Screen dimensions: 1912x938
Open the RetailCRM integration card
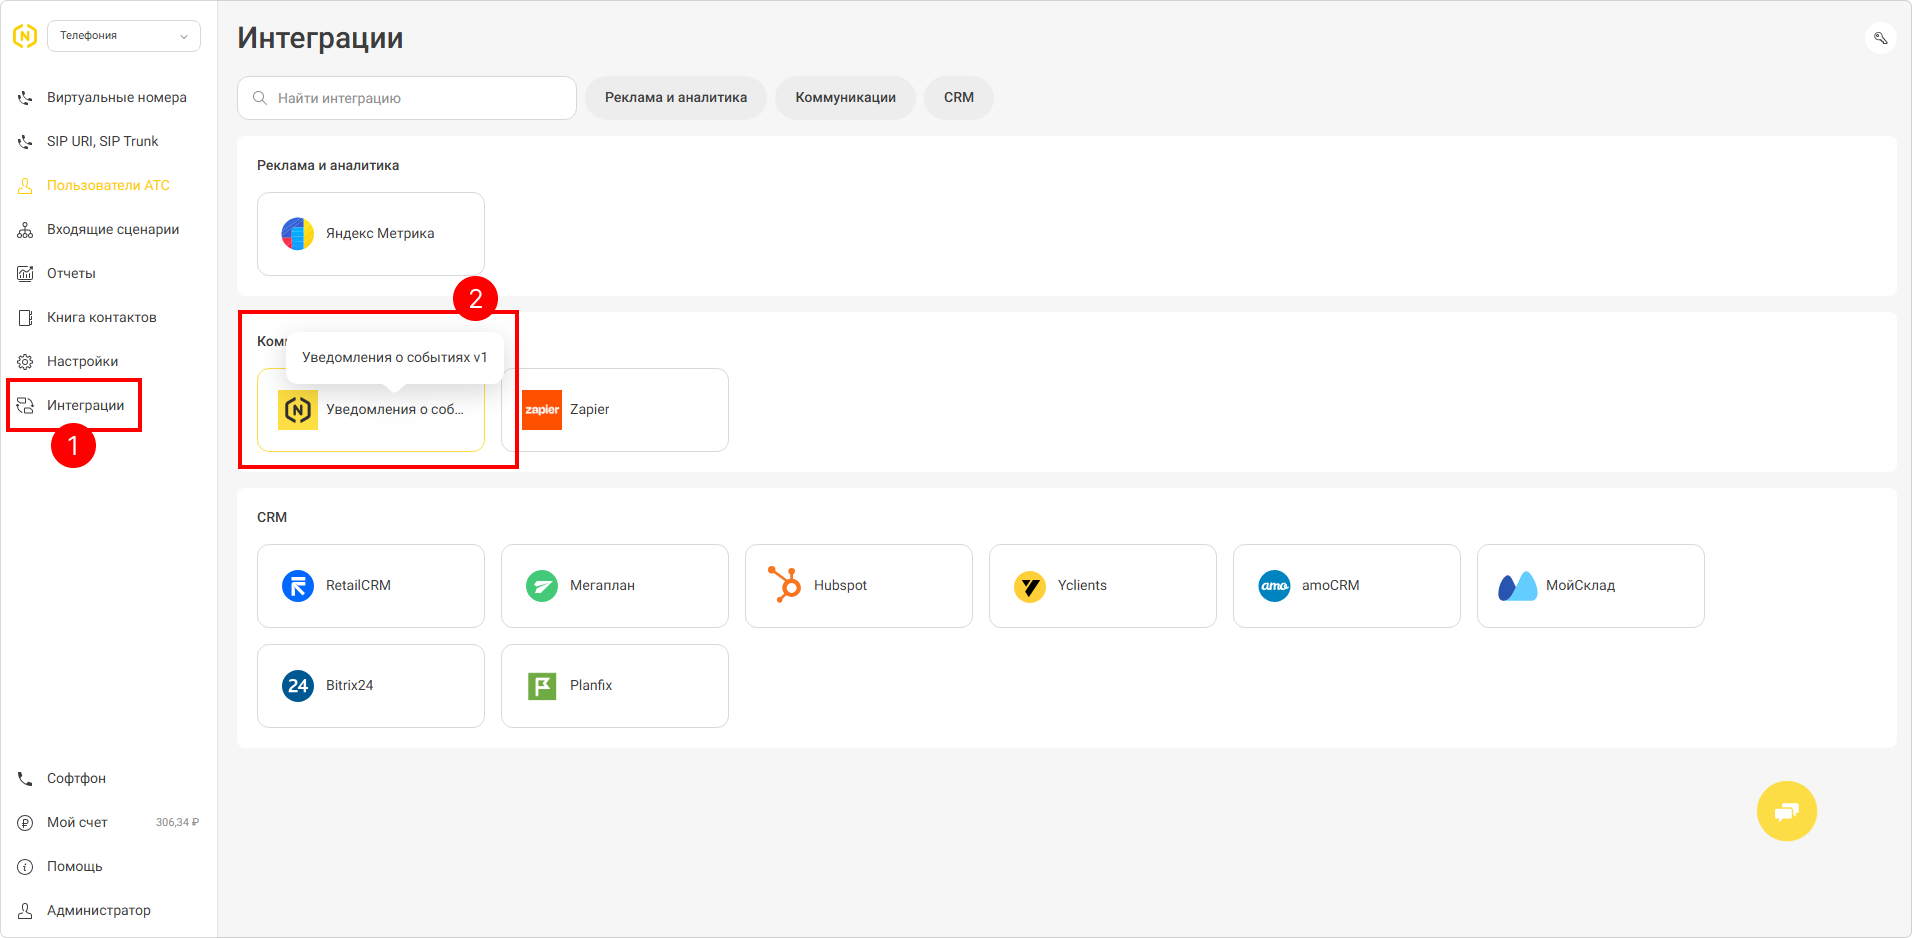(x=371, y=586)
